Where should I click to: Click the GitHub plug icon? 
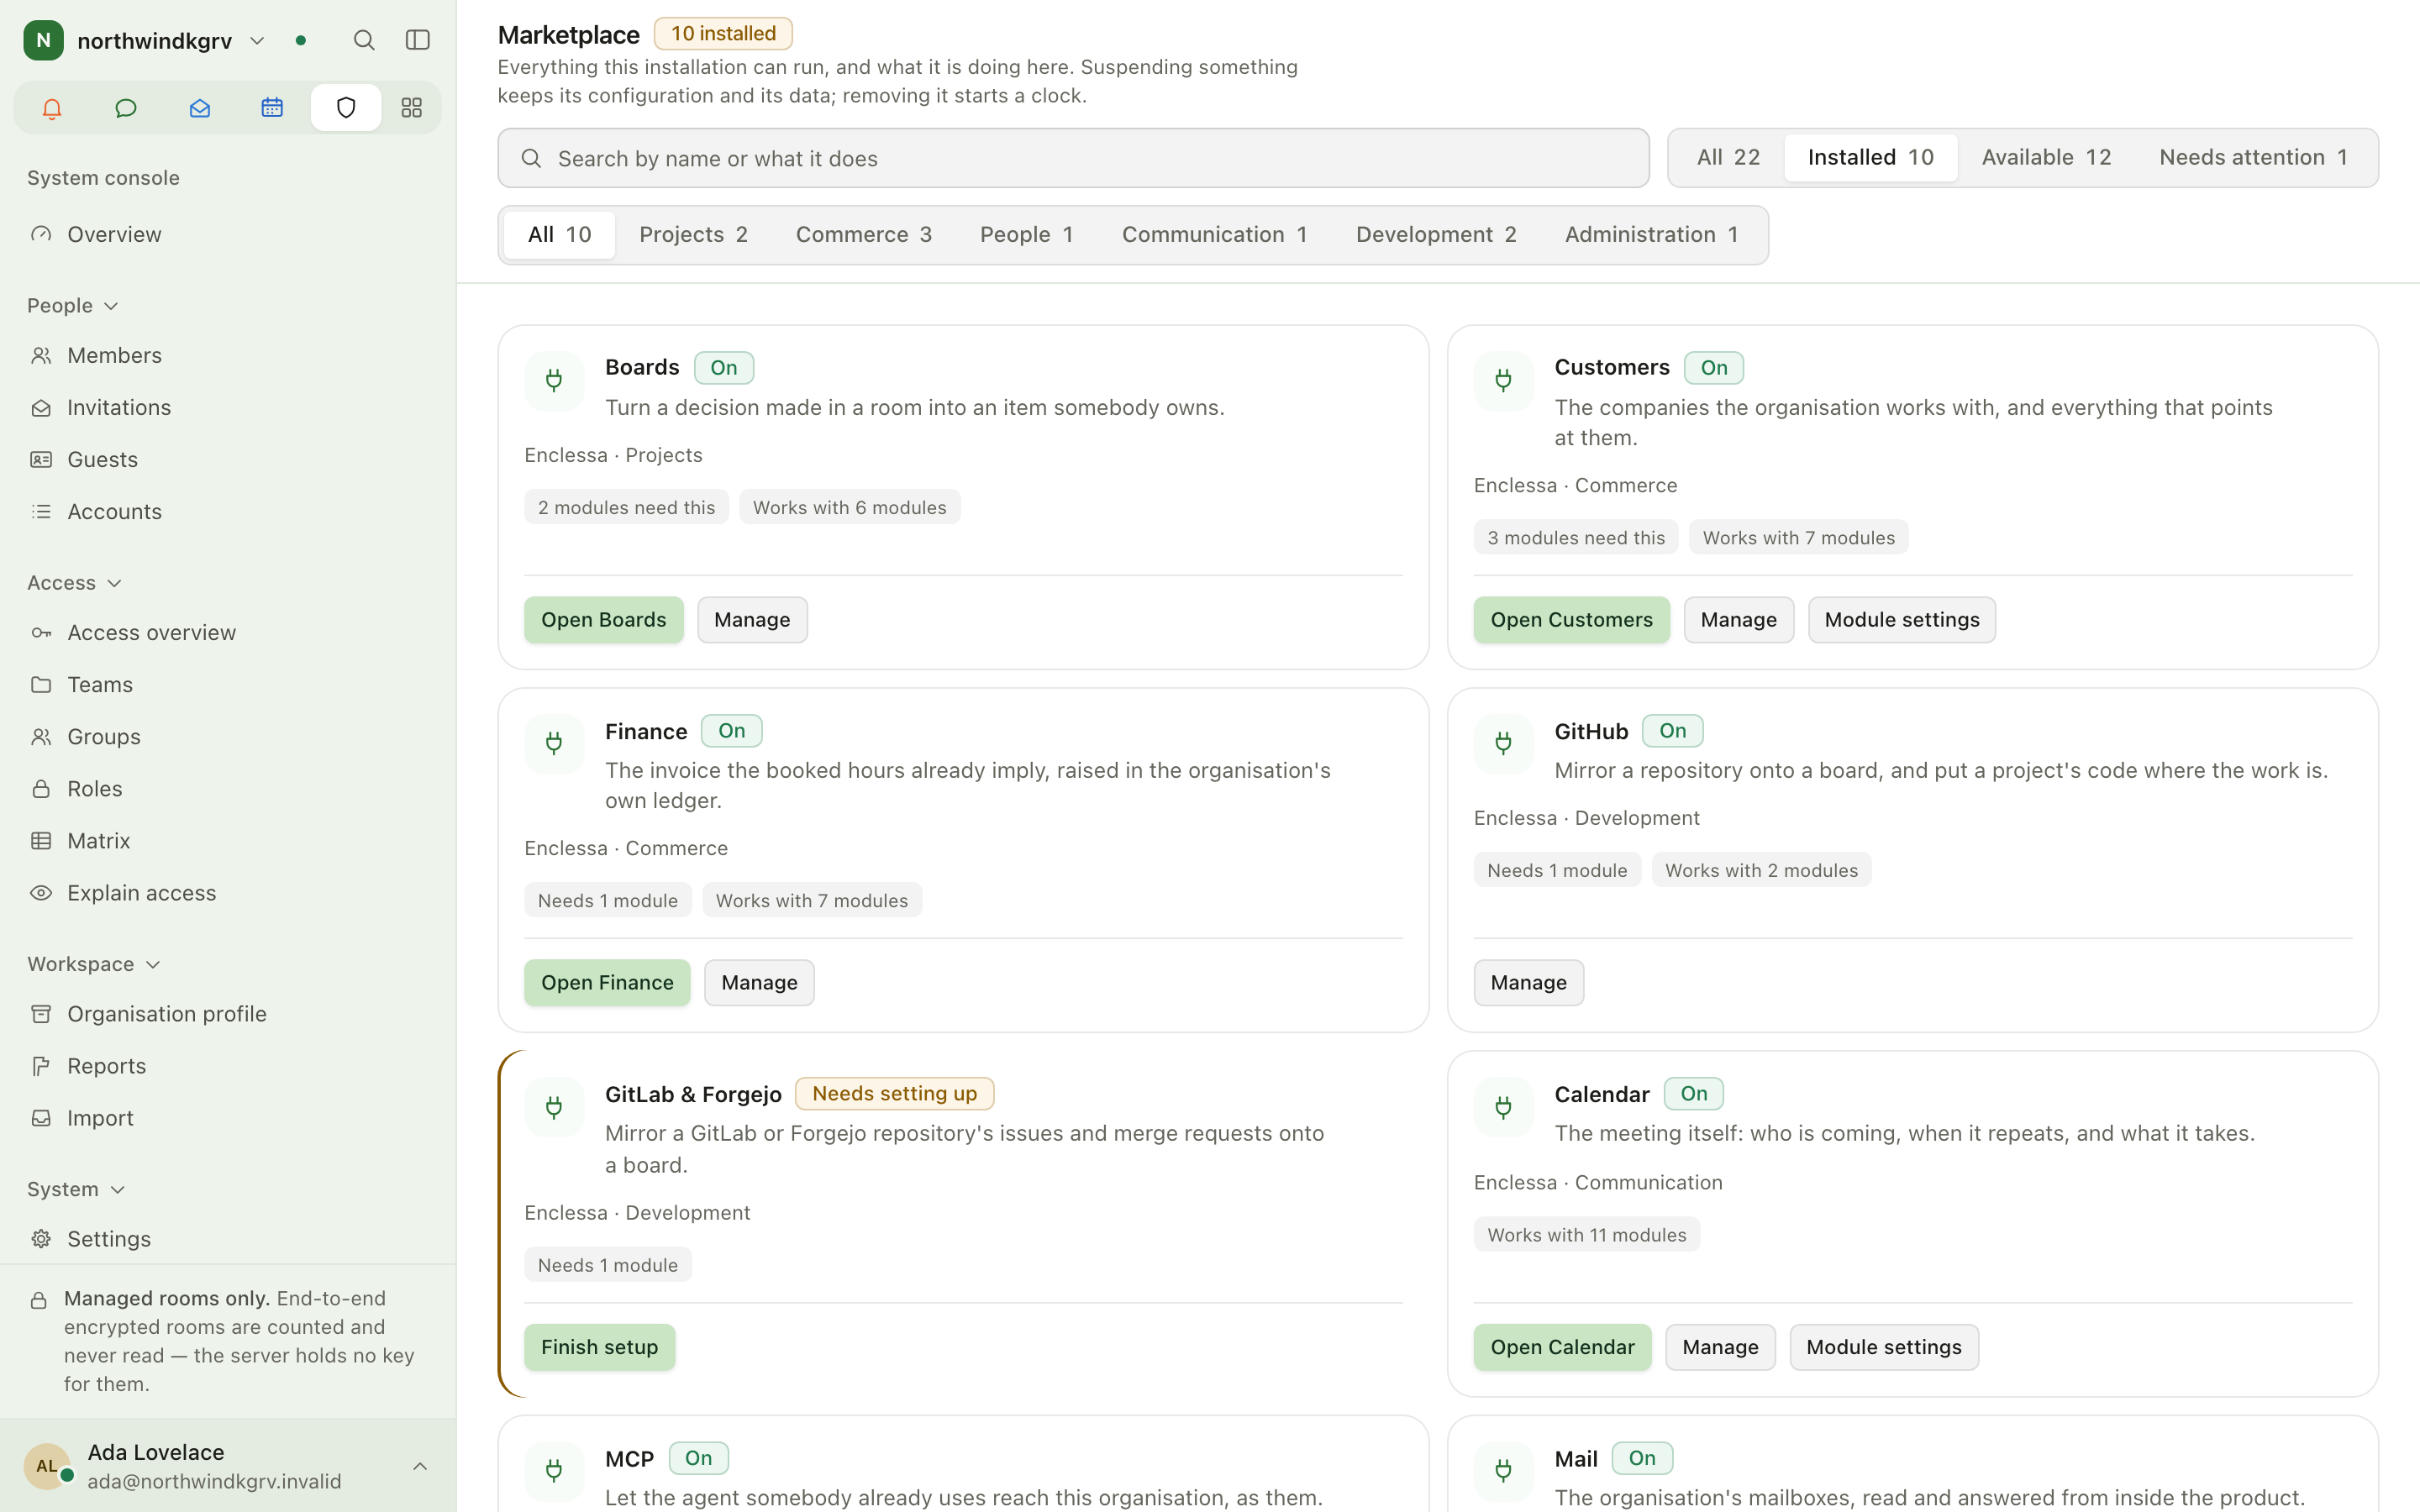[x=1503, y=743]
